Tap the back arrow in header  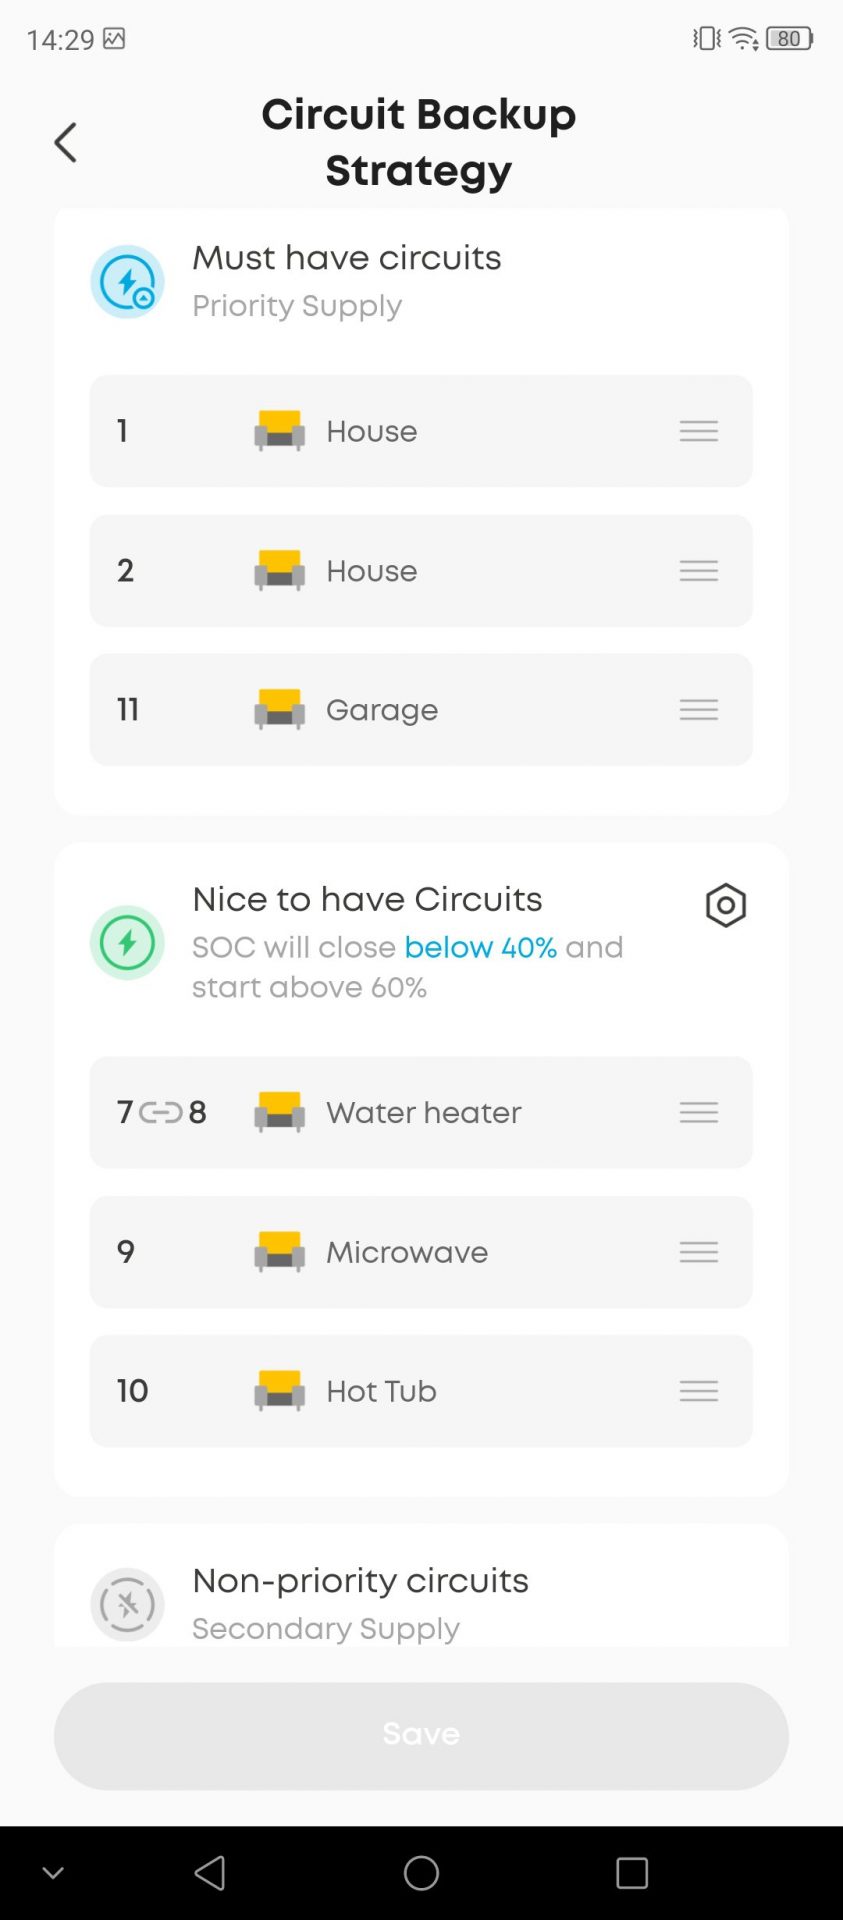pos(66,143)
